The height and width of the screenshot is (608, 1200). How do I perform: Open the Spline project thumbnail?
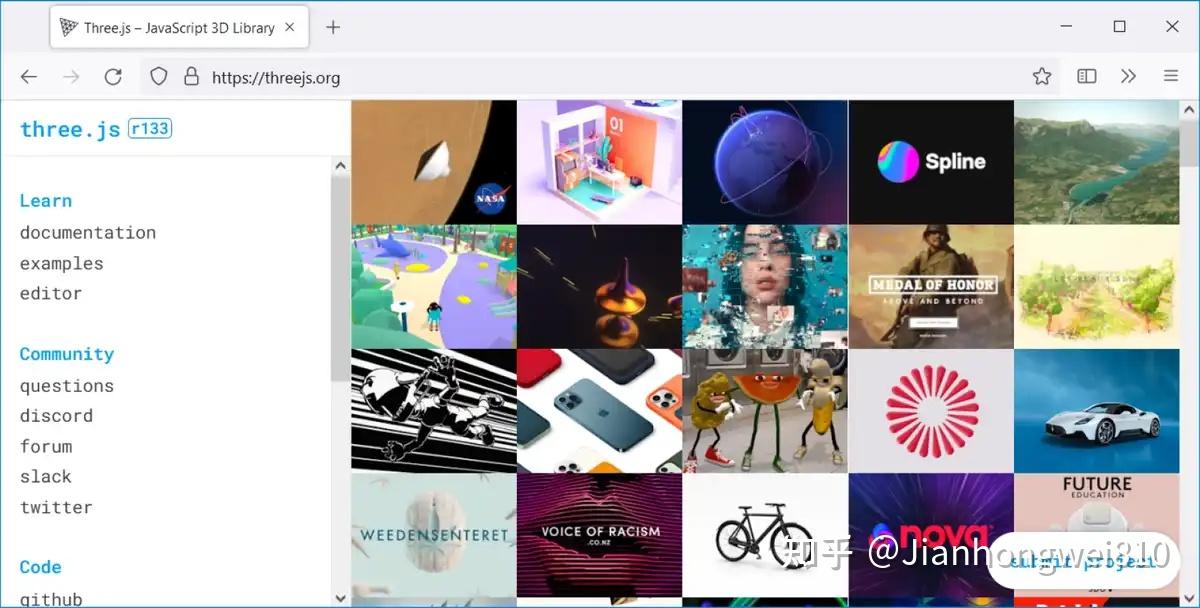(x=931, y=162)
